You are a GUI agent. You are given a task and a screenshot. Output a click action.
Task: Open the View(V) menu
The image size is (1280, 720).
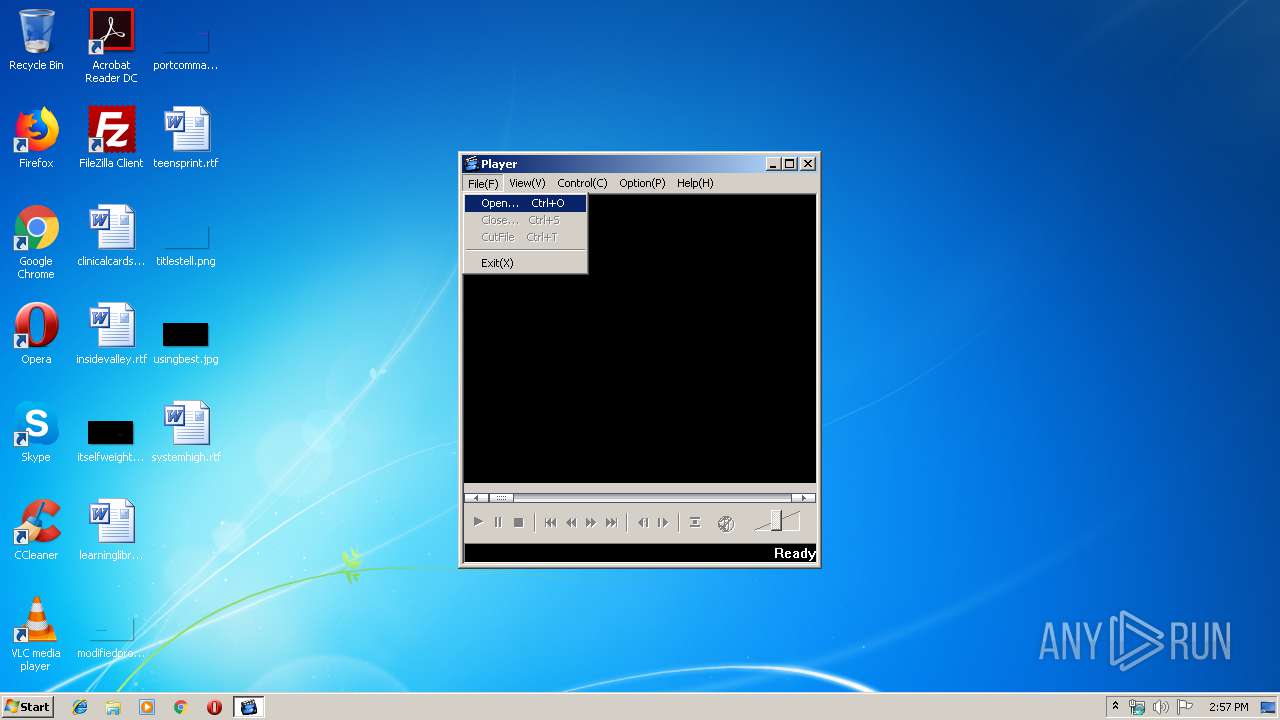[x=527, y=183]
